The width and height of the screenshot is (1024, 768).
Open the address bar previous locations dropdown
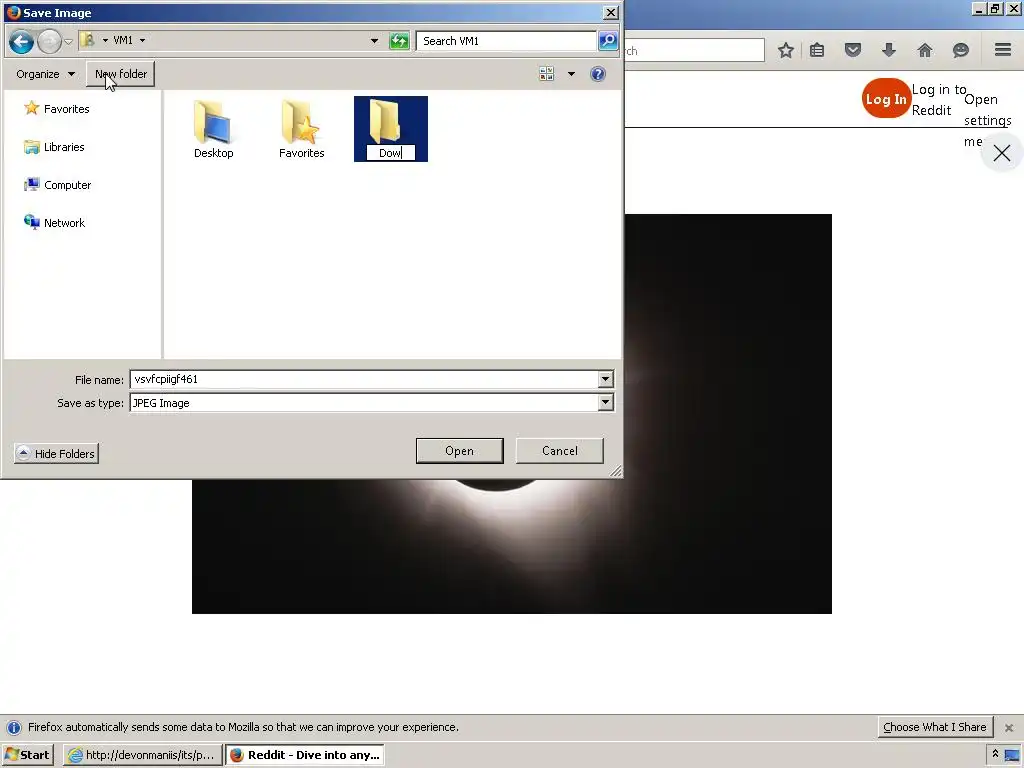(374, 40)
